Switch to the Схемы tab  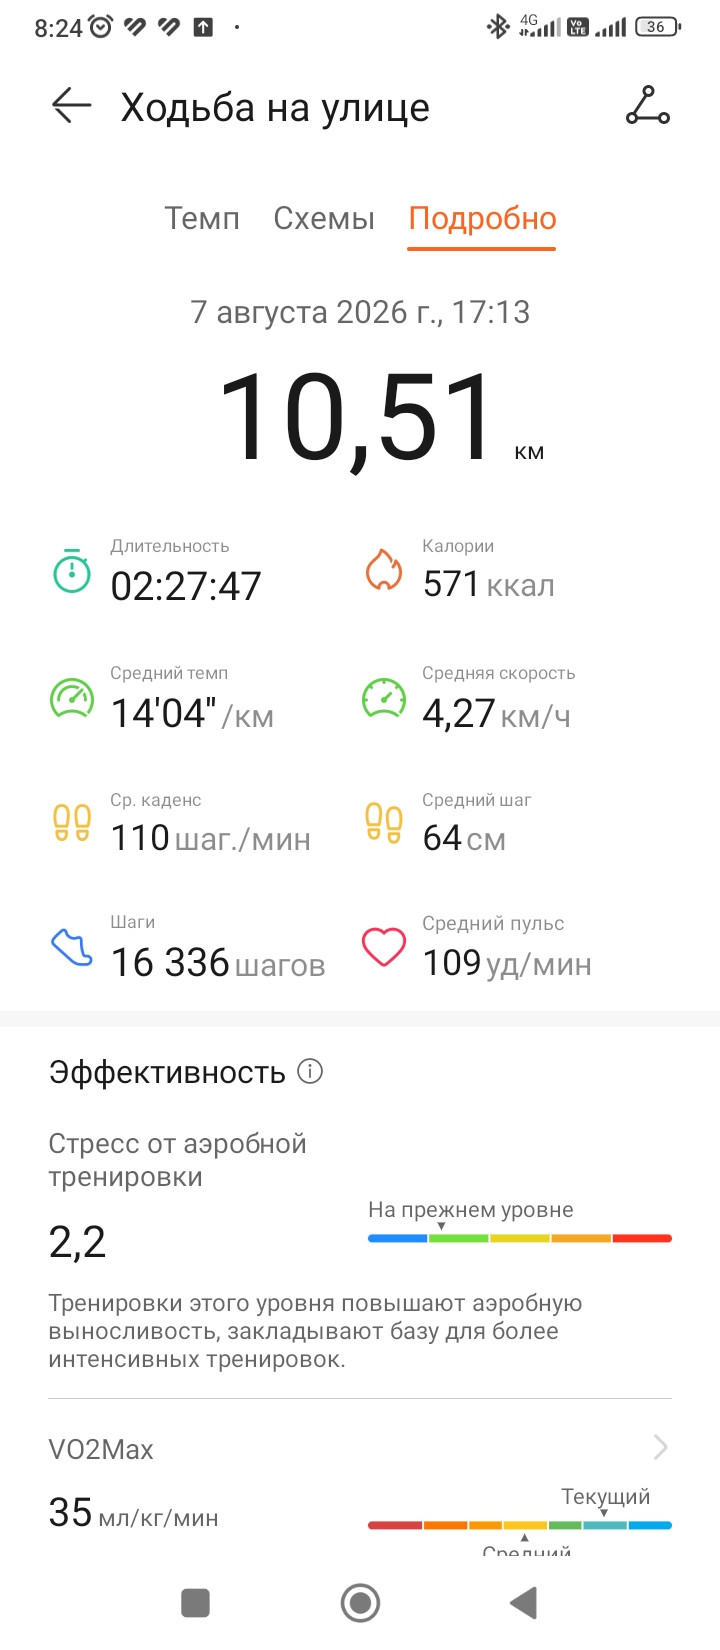tap(324, 218)
